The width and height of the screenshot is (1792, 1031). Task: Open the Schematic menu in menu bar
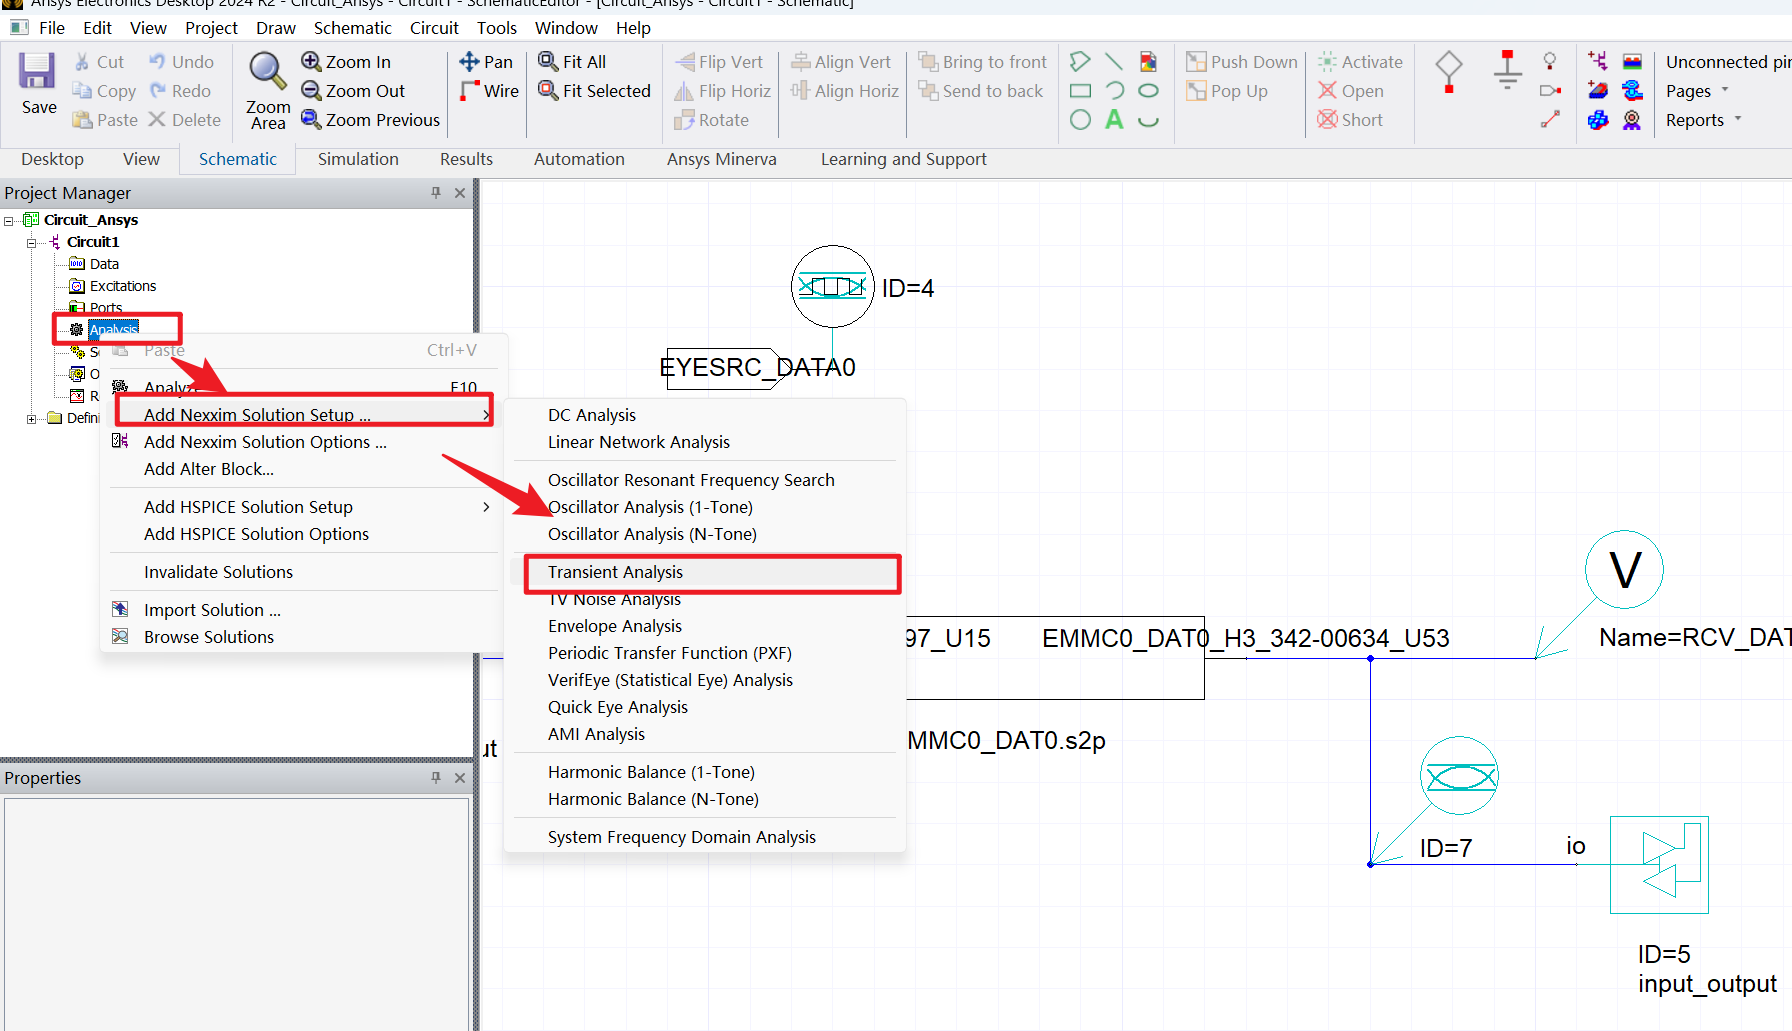(x=352, y=28)
